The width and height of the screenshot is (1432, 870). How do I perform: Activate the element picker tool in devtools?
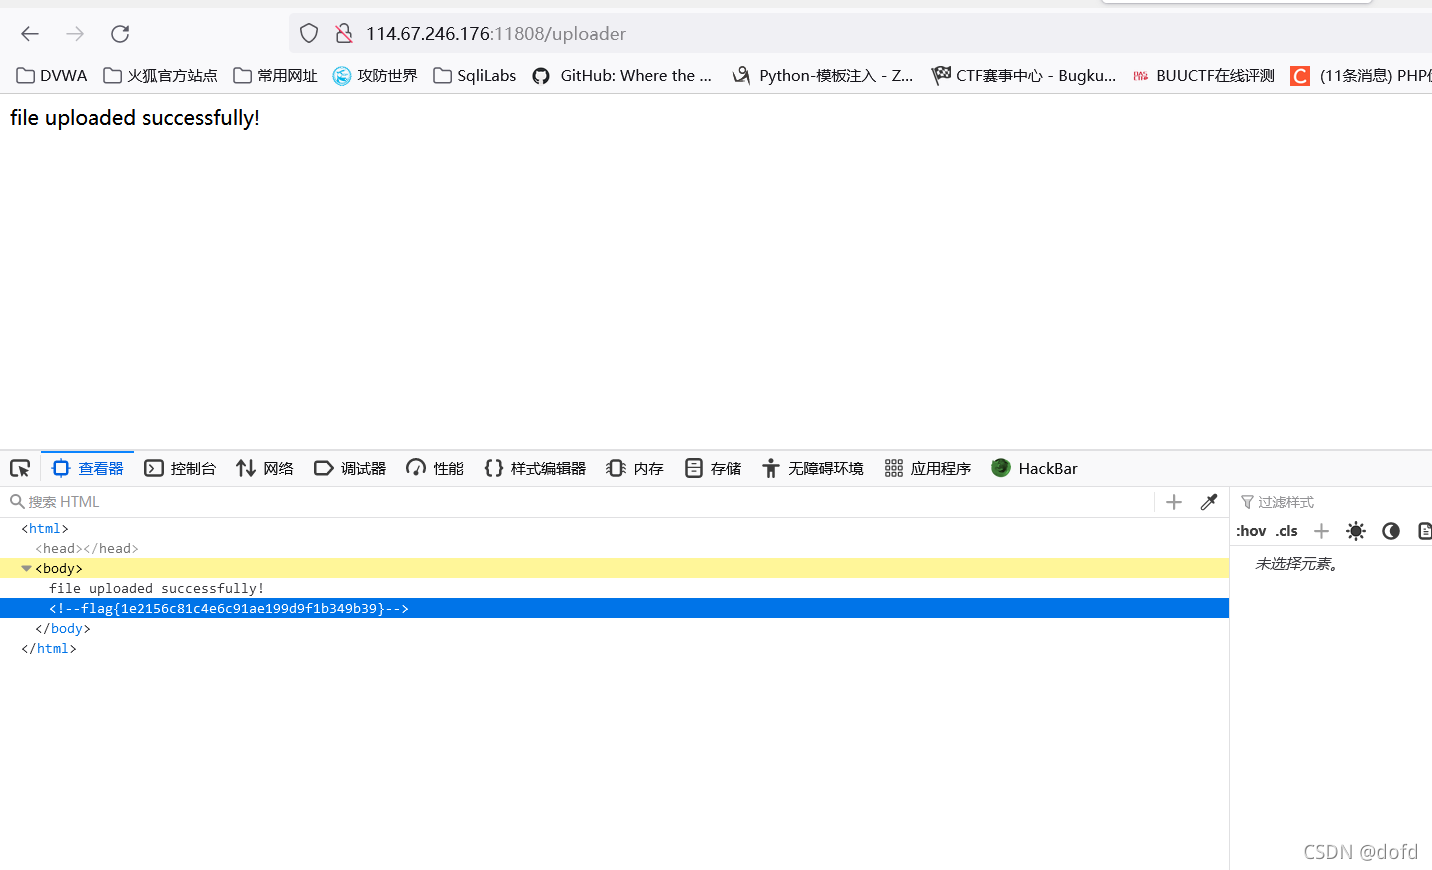pos(20,469)
